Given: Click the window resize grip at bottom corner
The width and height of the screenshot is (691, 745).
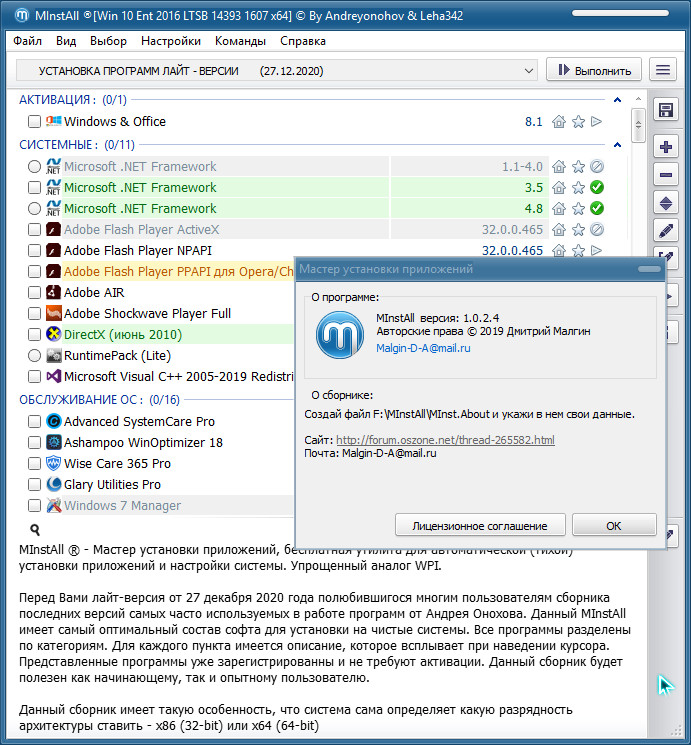Looking at the screenshot, I should click(676, 730).
